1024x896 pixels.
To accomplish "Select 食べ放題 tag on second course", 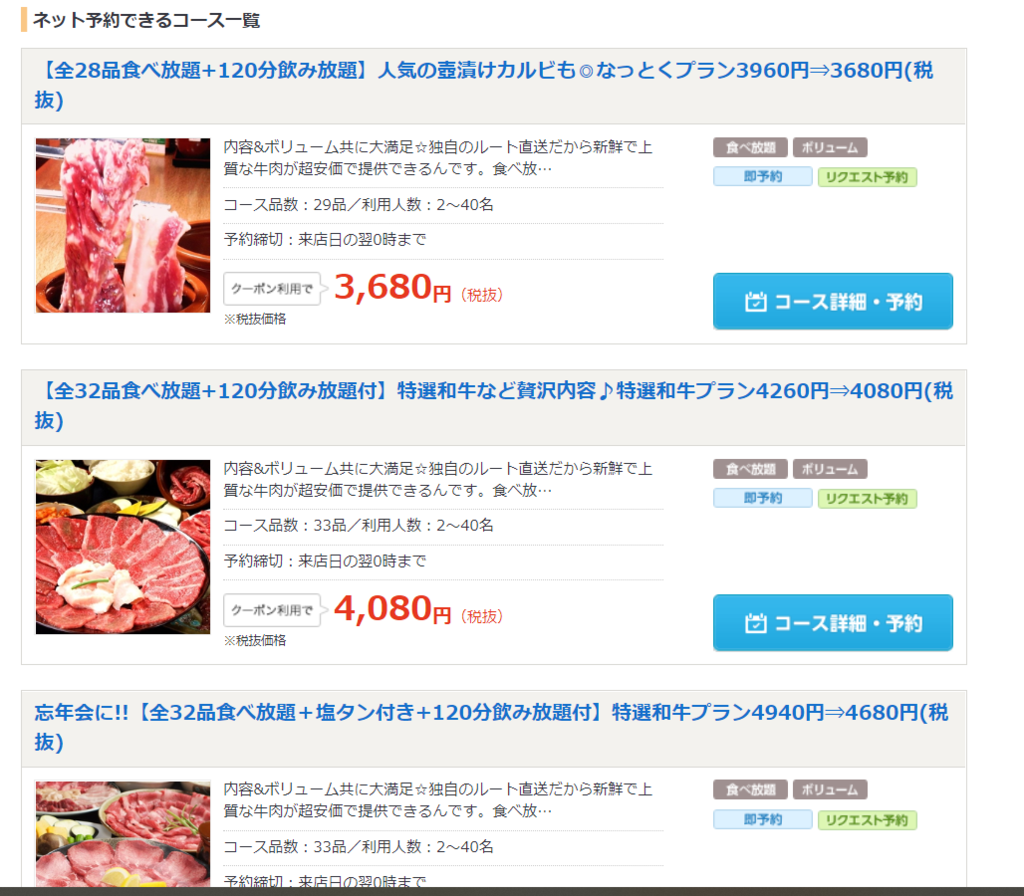I will coord(750,469).
